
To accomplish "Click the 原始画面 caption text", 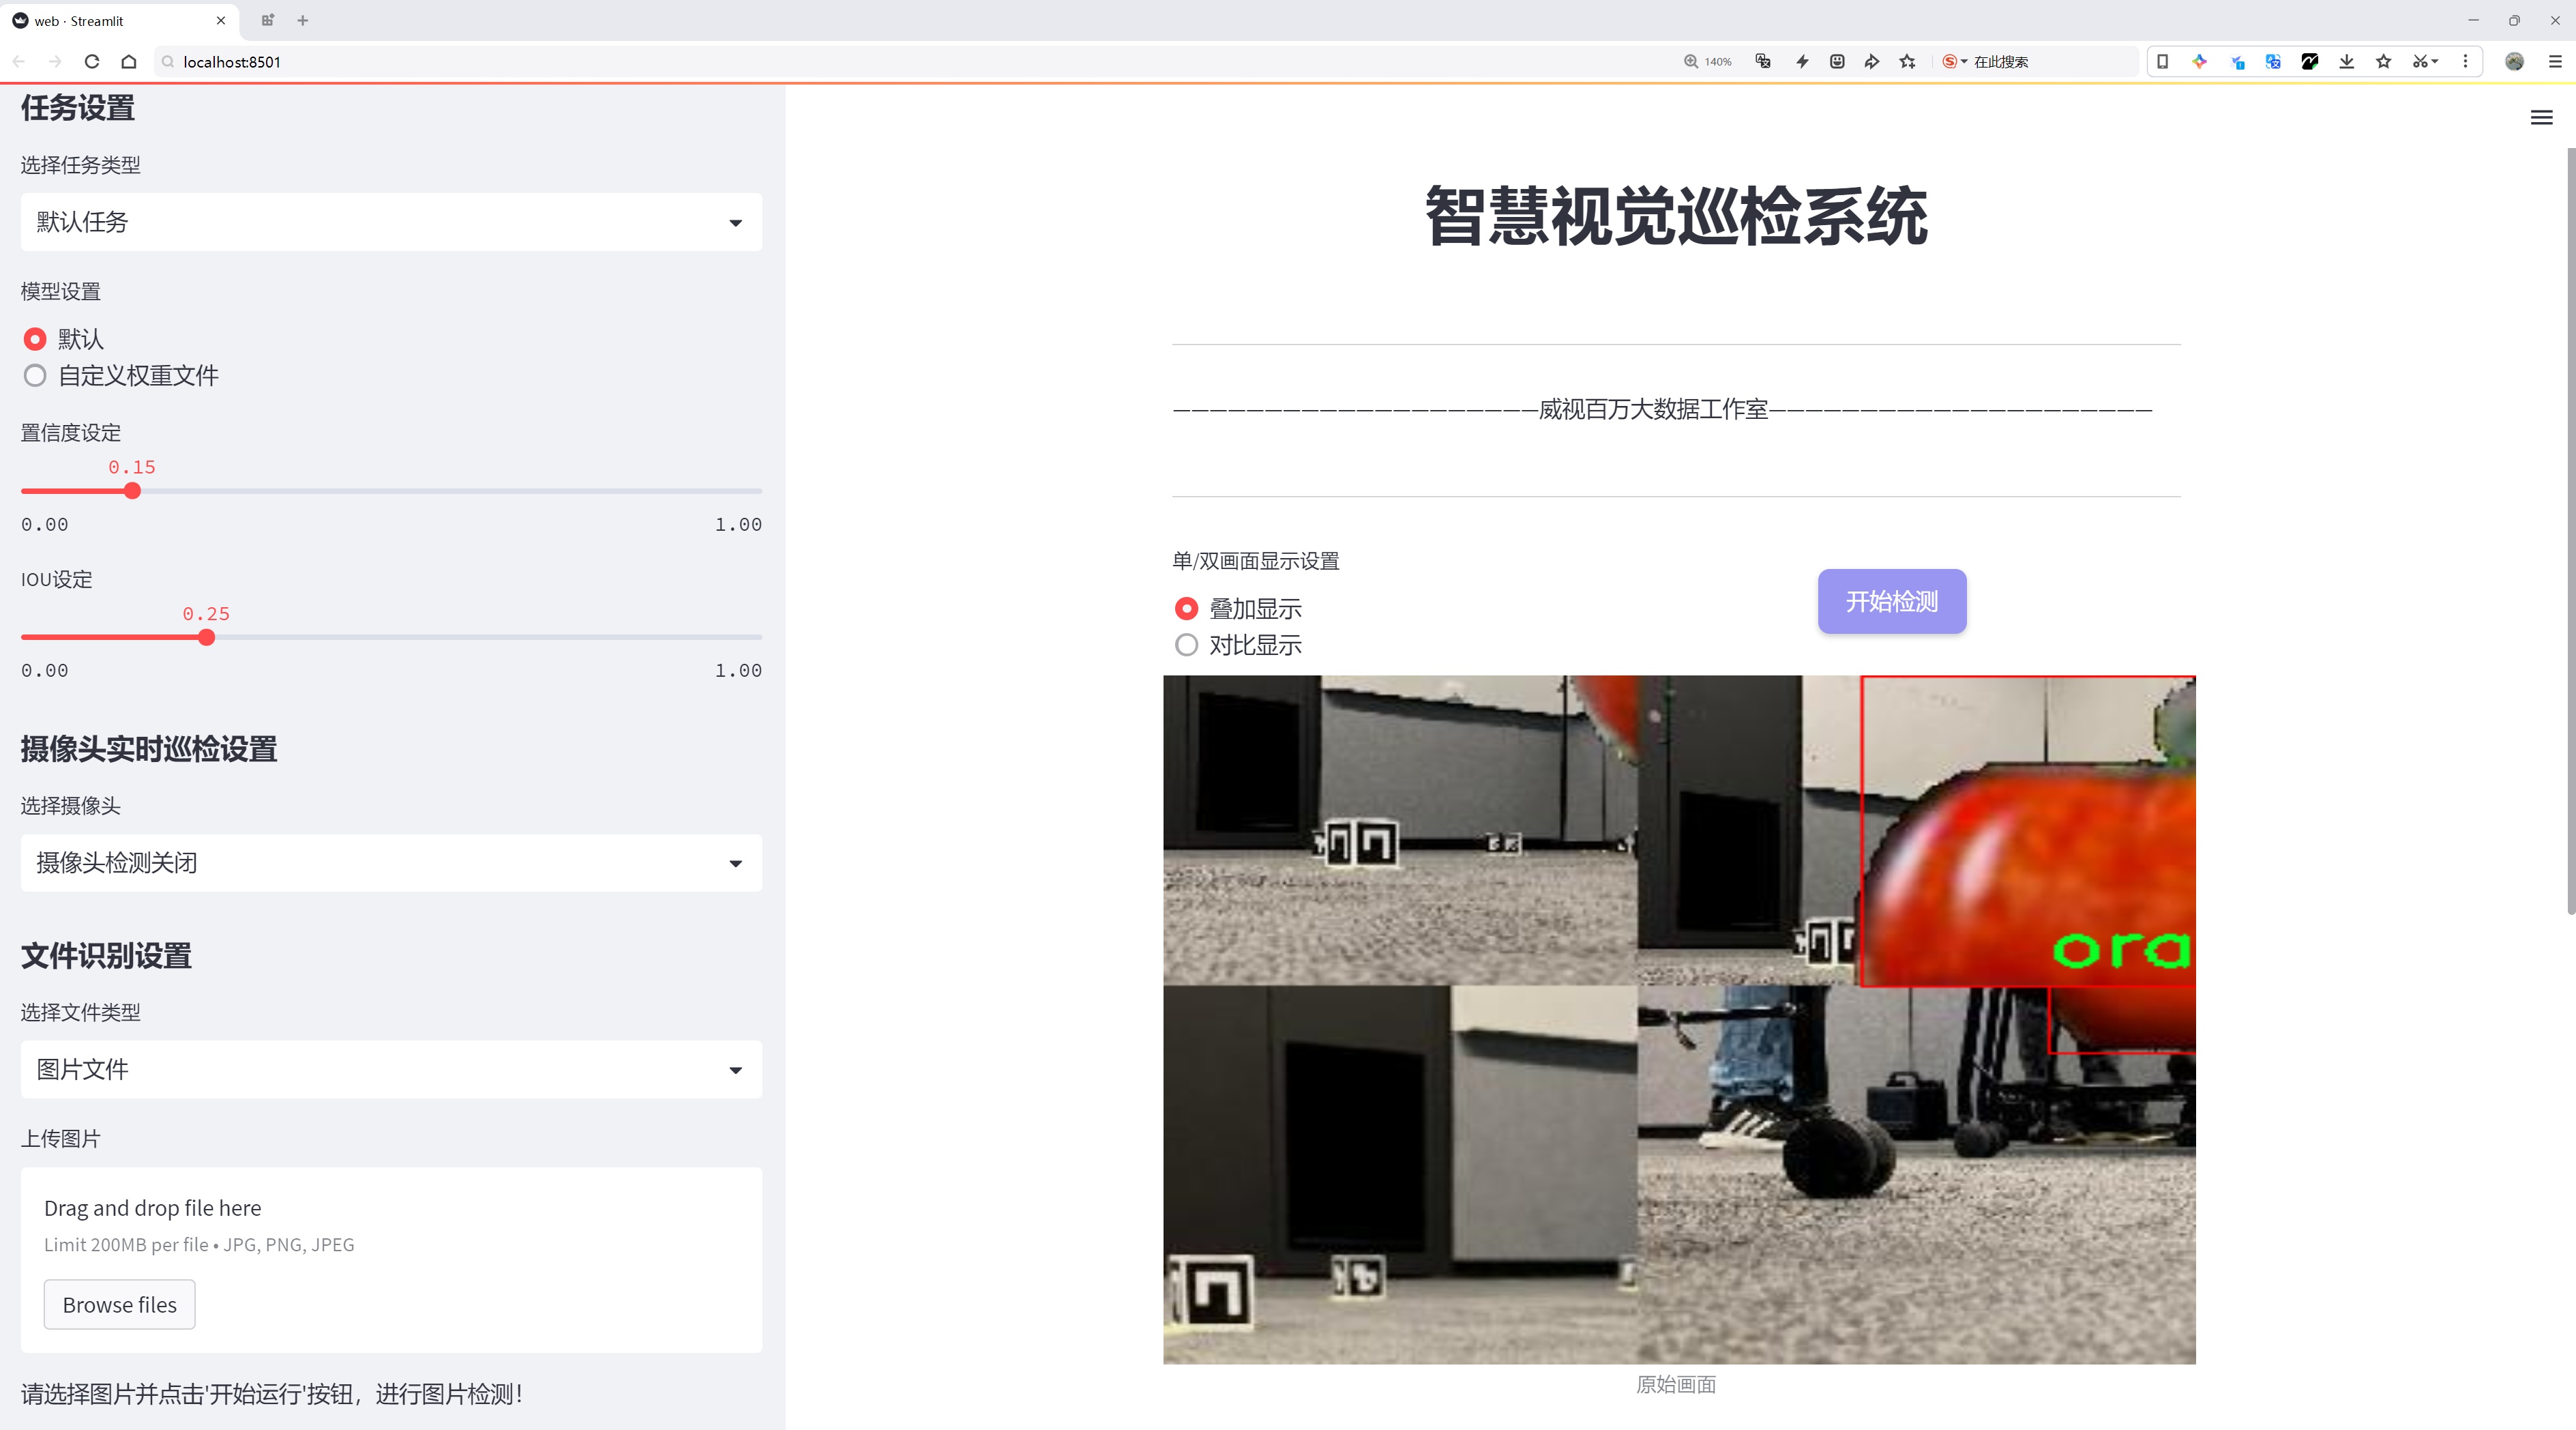I will 1676,1384.
